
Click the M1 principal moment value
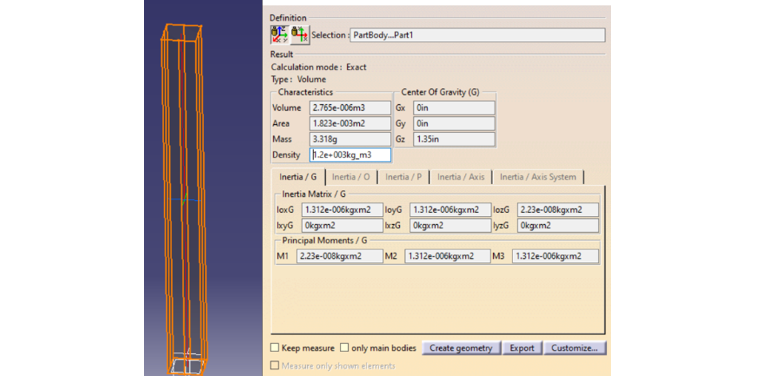[x=339, y=256]
